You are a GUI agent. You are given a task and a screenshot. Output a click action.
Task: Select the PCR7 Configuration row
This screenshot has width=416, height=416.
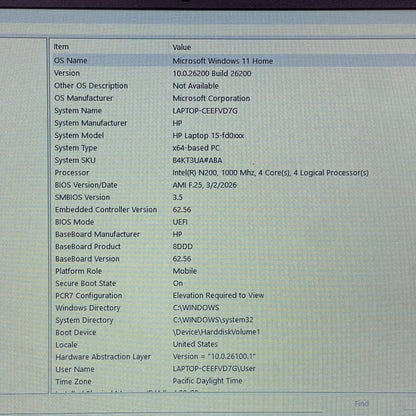click(233, 296)
